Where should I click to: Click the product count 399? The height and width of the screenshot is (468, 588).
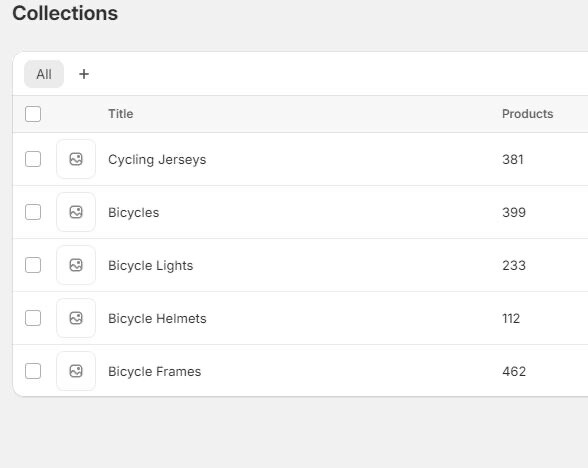click(514, 212)
